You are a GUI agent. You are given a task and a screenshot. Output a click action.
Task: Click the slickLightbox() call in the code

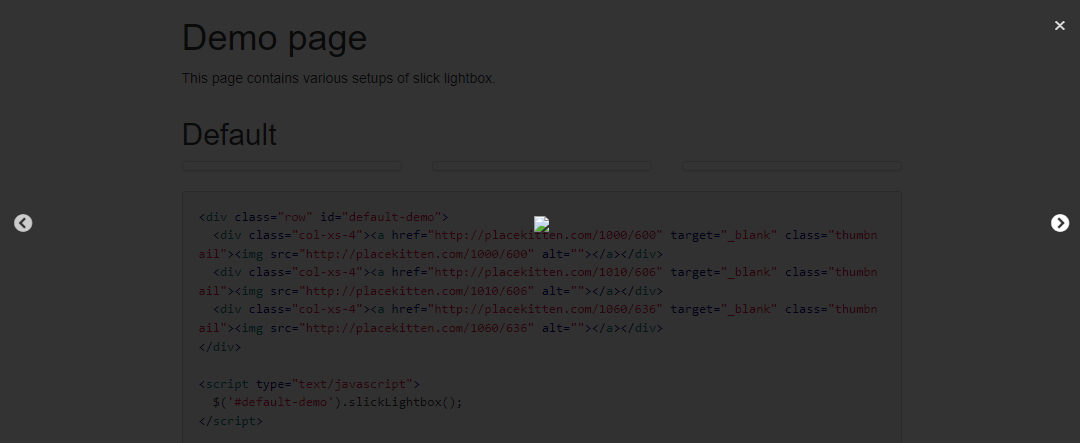click(402, 402)
